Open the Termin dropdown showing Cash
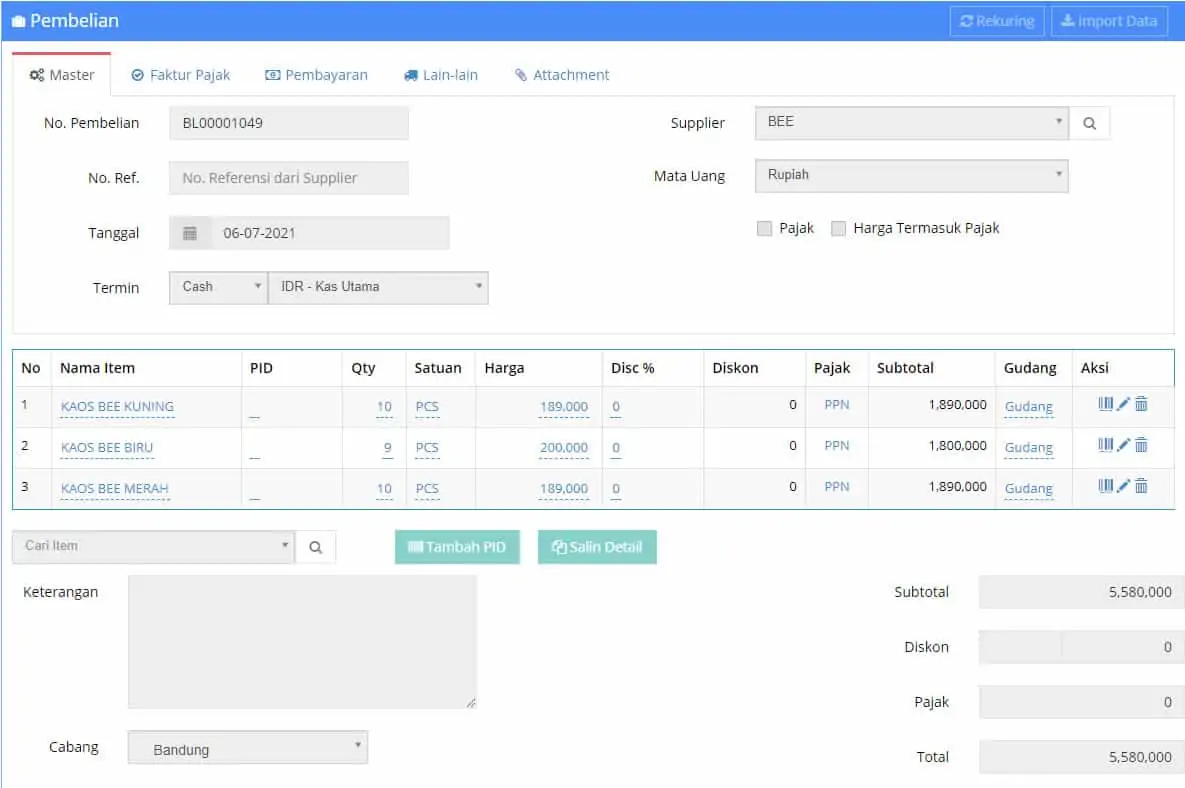 218,287
